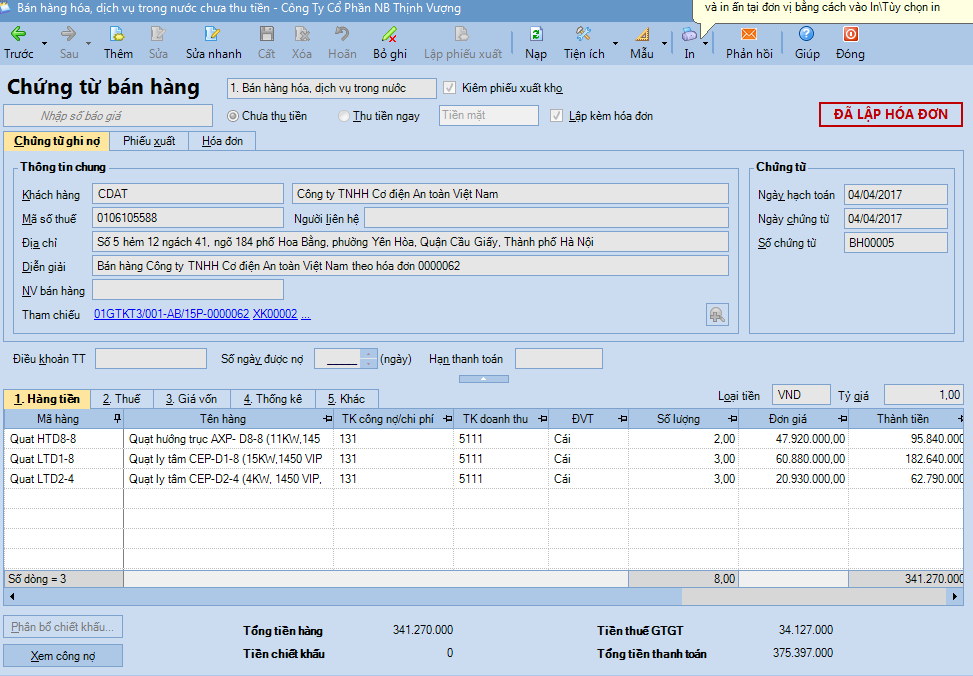Click horizontal scrollbar left arrow
This screenshot has height=676, width=973.
(12, 597)
